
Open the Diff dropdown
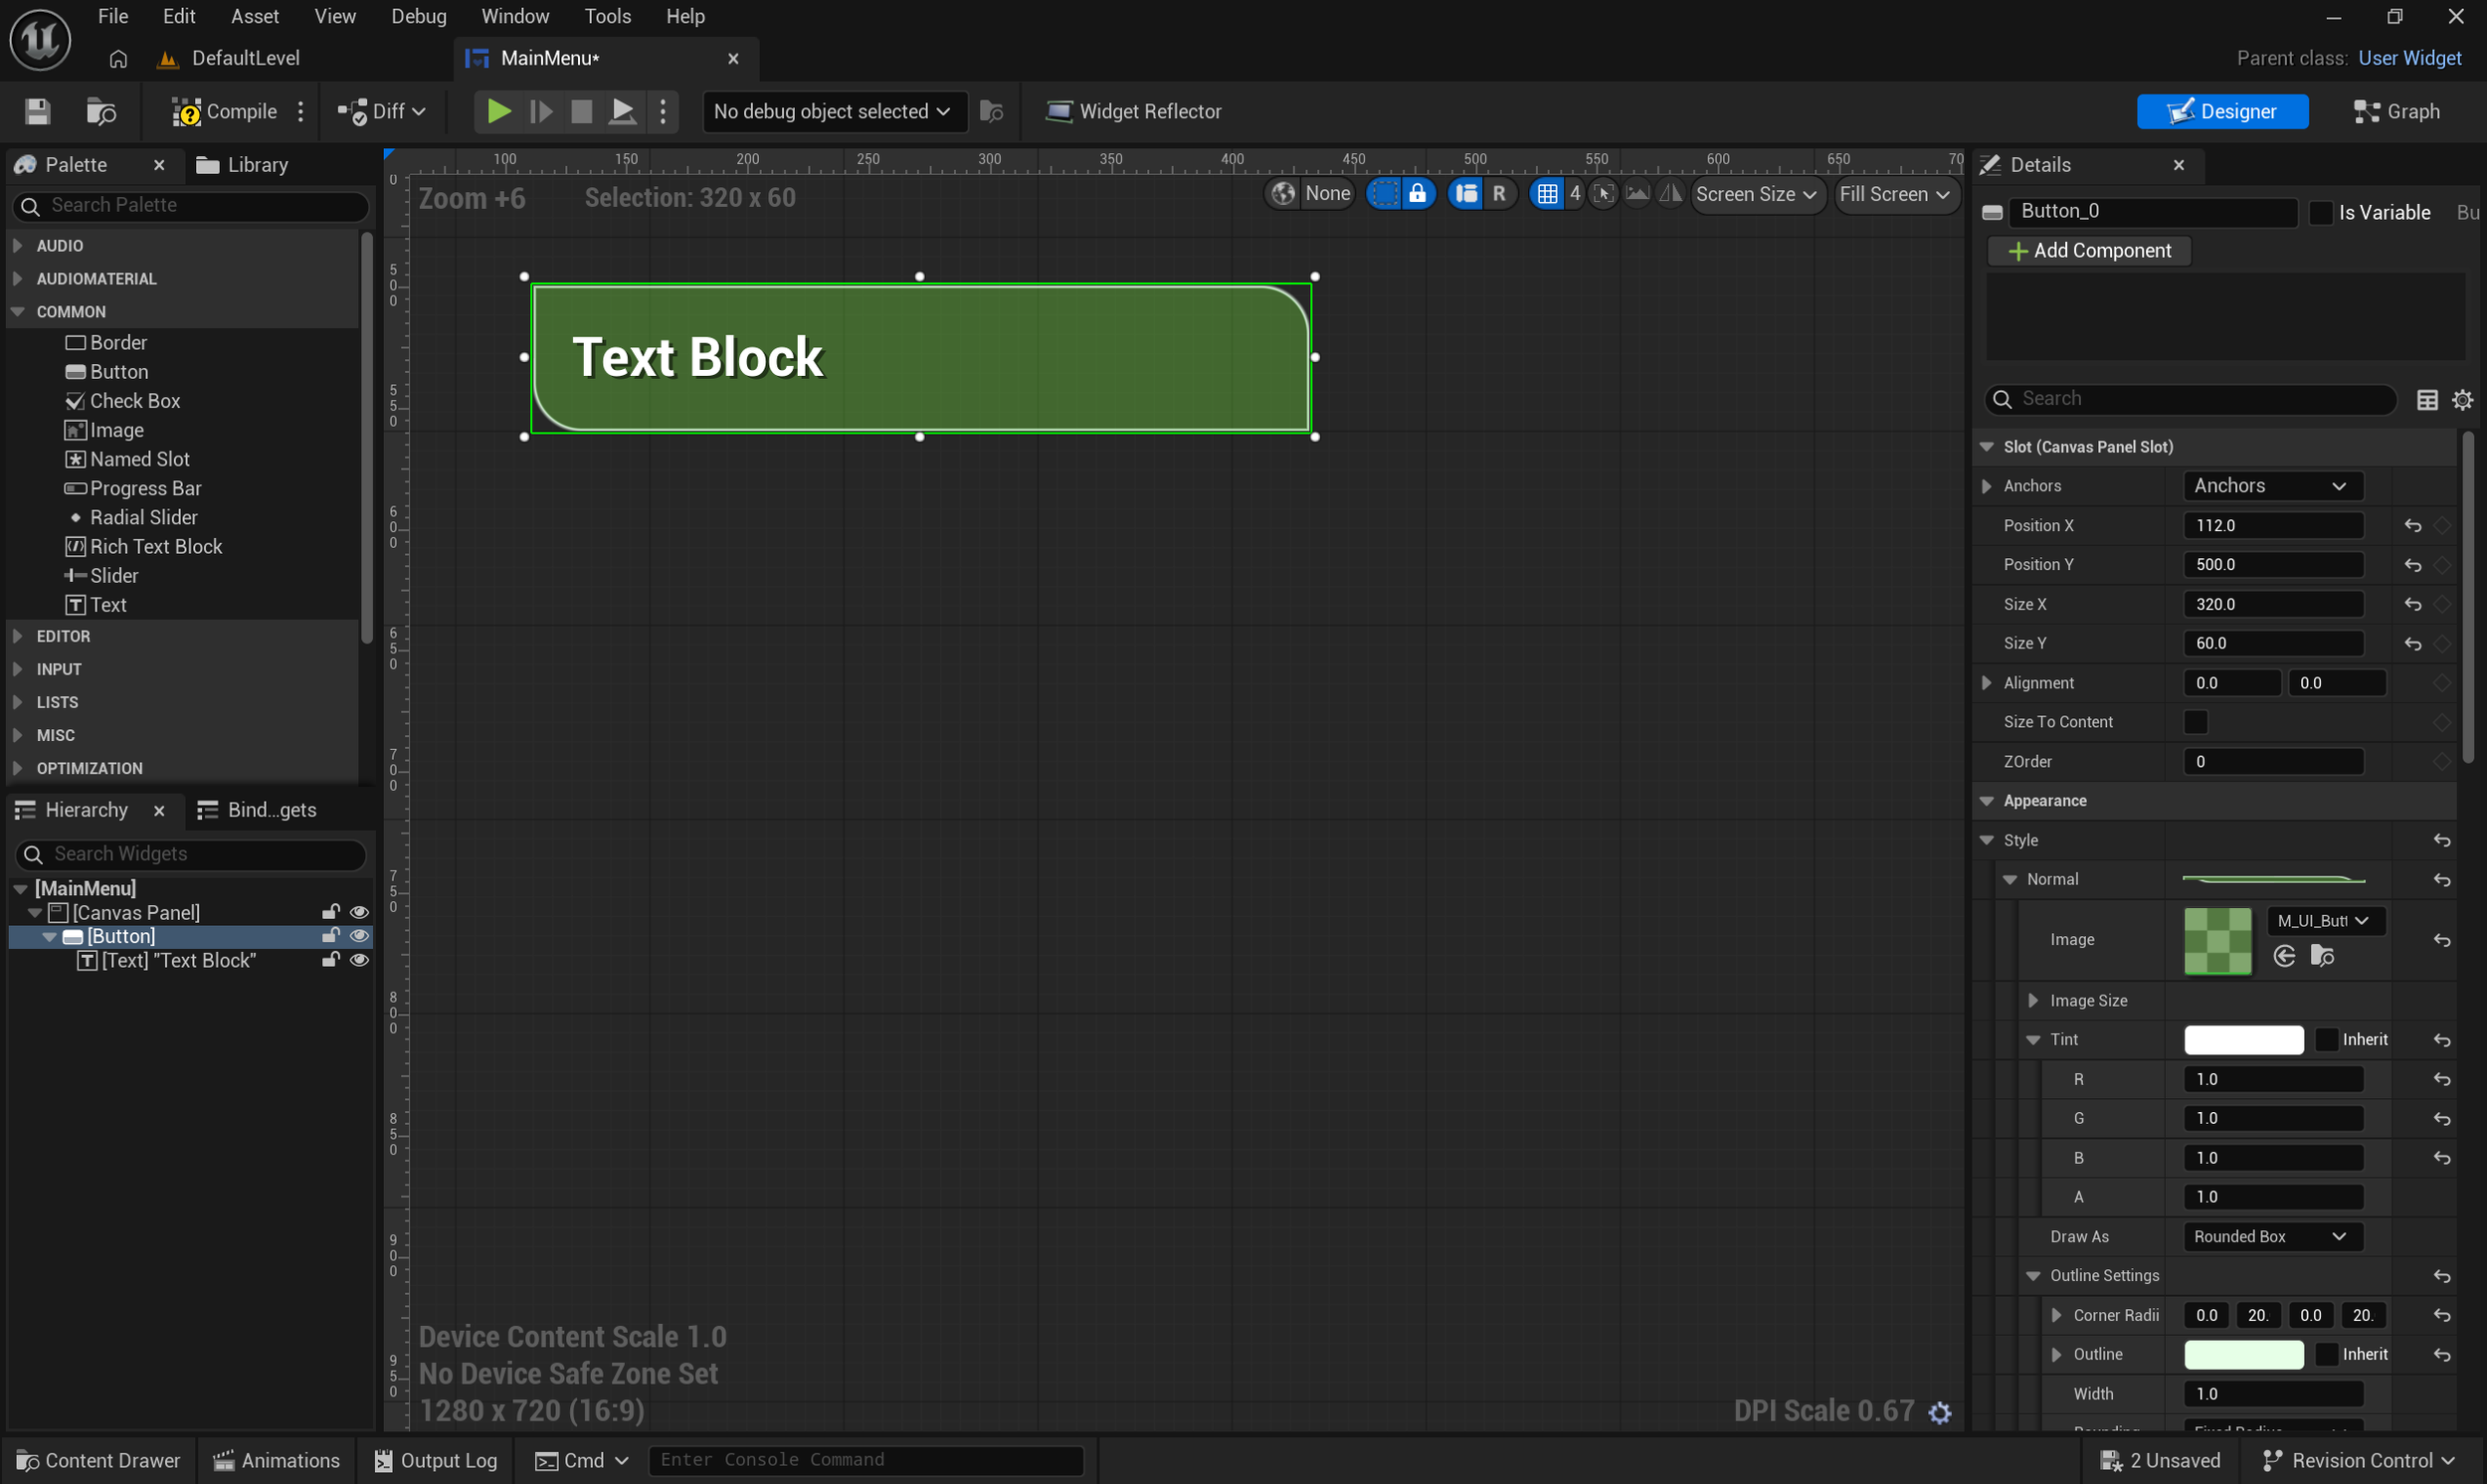point(383,111)
